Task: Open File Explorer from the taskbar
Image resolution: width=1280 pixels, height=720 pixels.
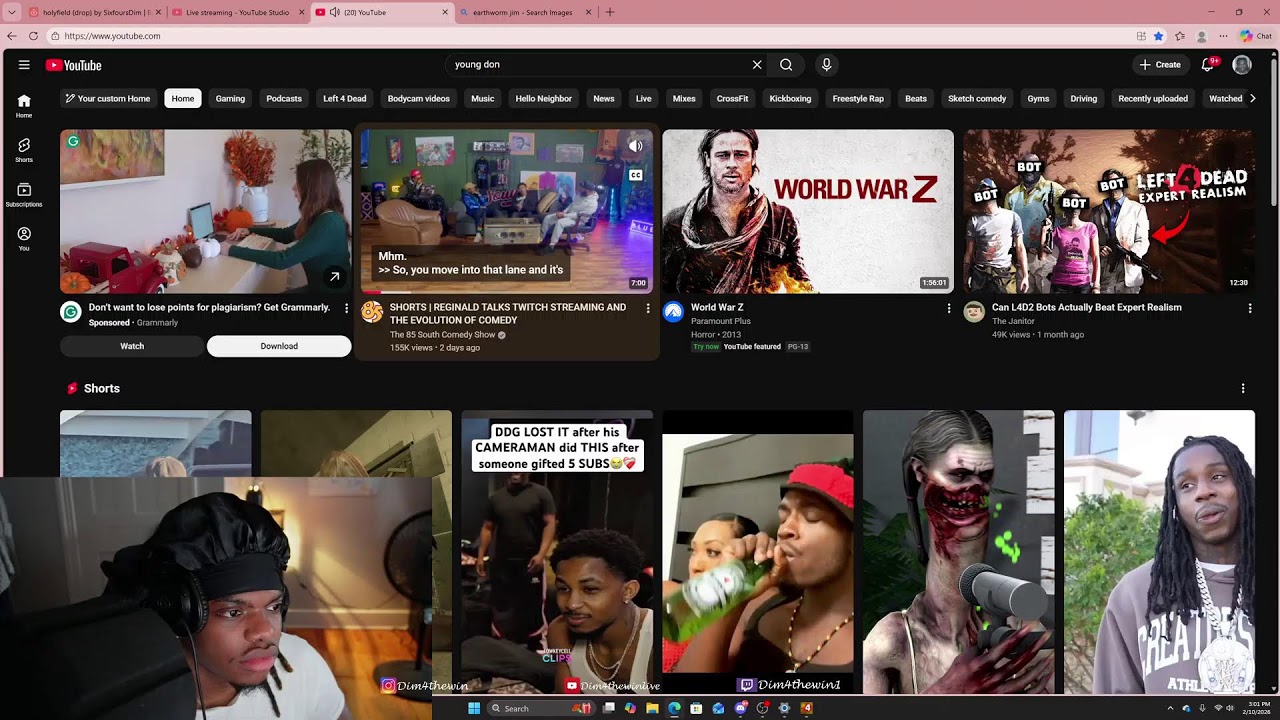Action: [652, 708]
